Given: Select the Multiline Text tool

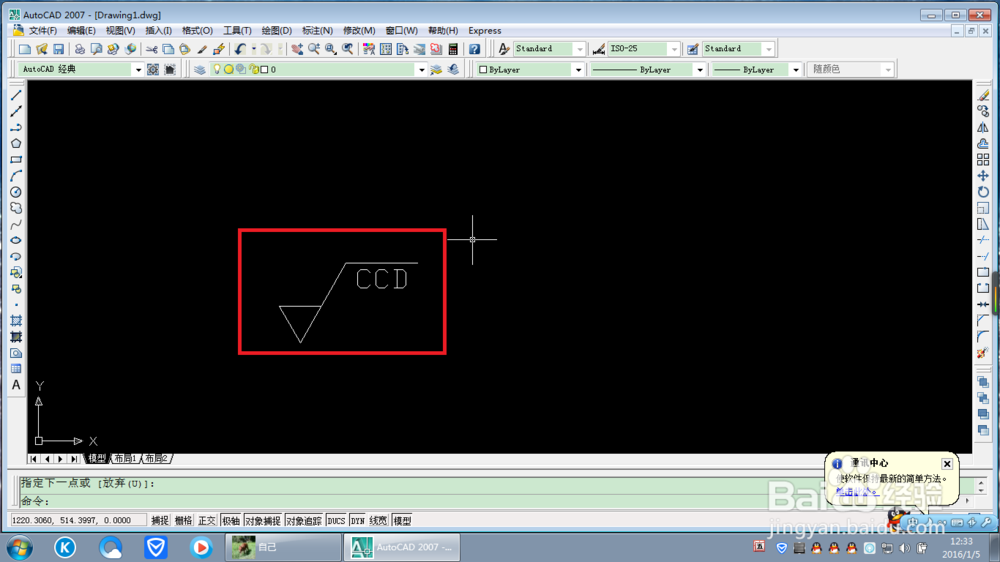Looking at the screenshot, I should pos(16,385).
